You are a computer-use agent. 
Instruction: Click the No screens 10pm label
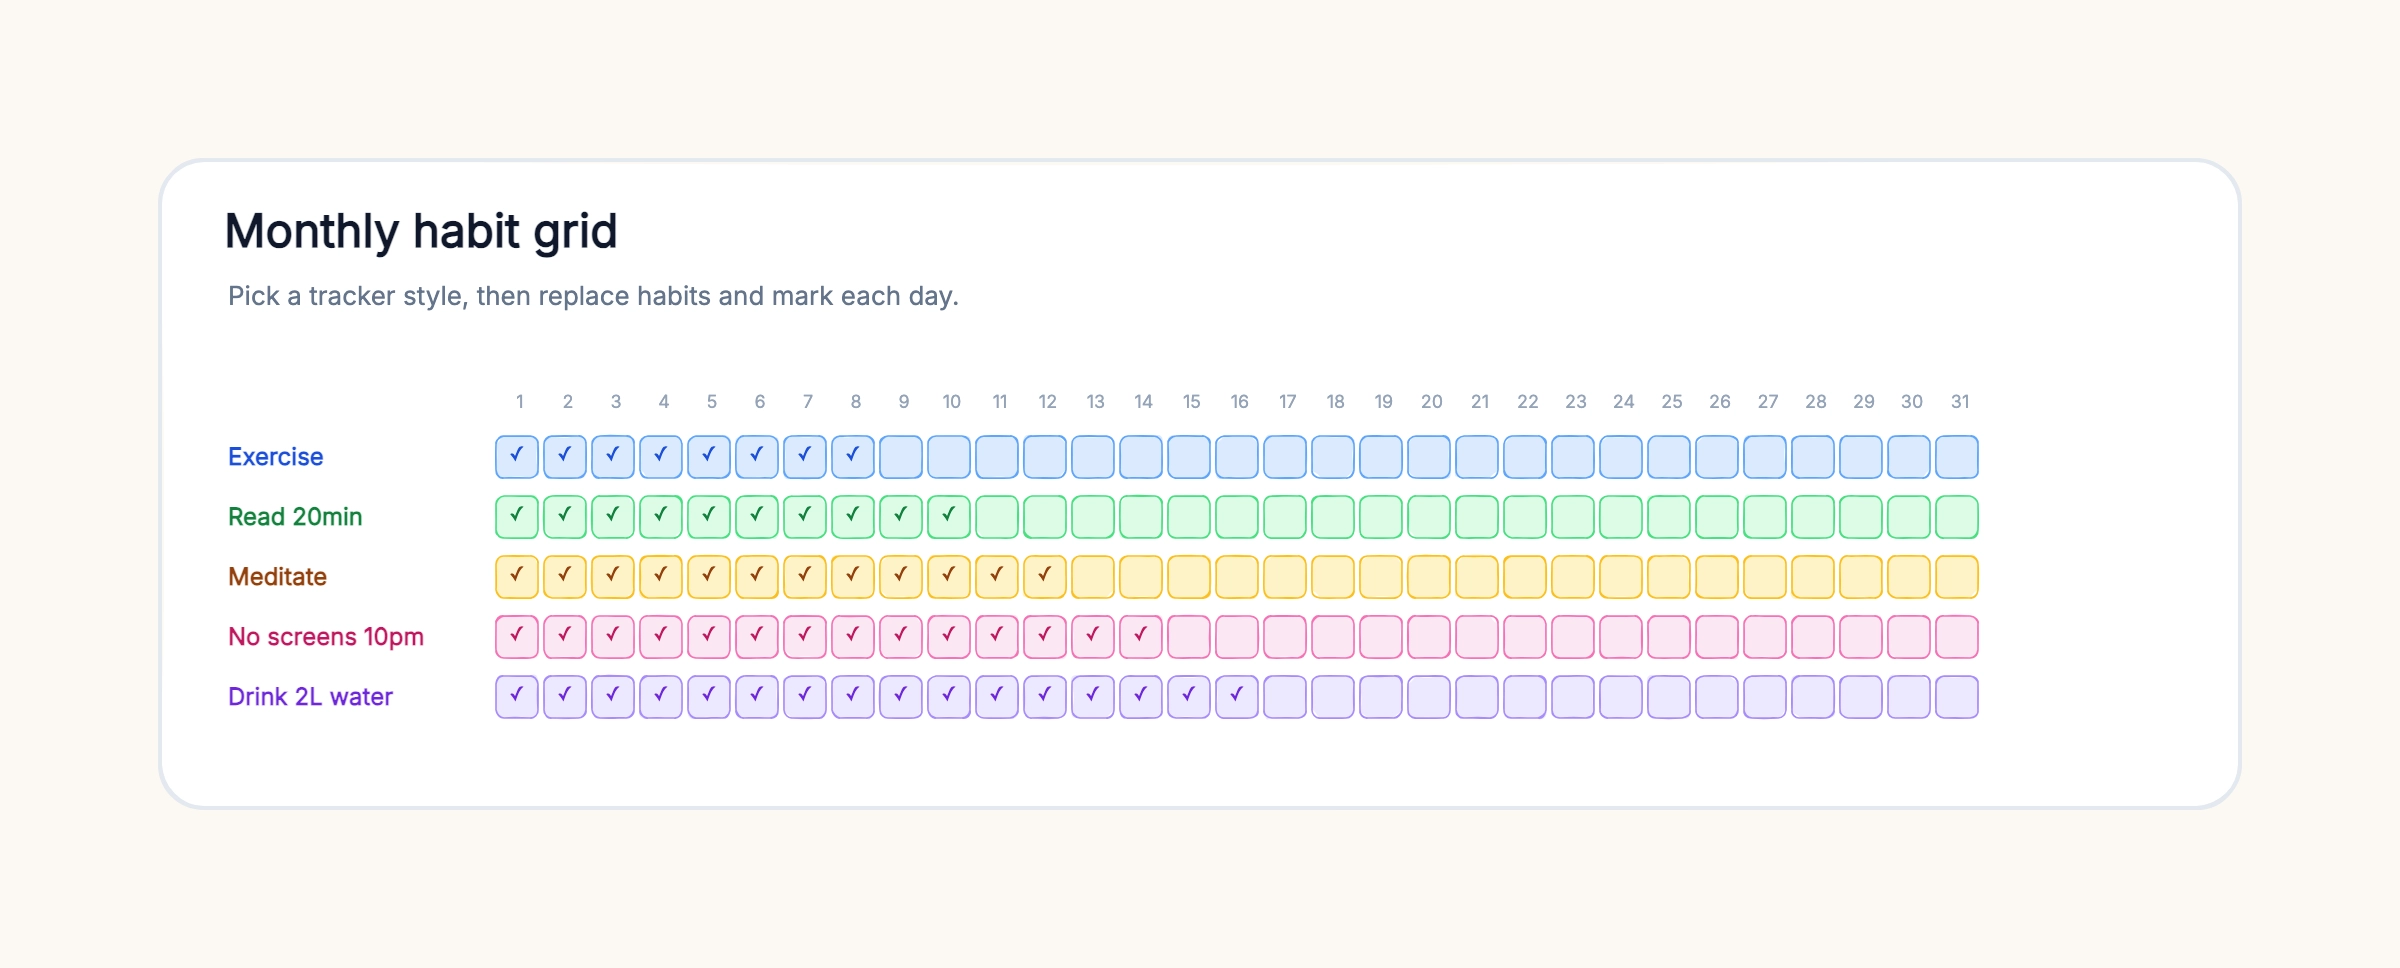326,637
